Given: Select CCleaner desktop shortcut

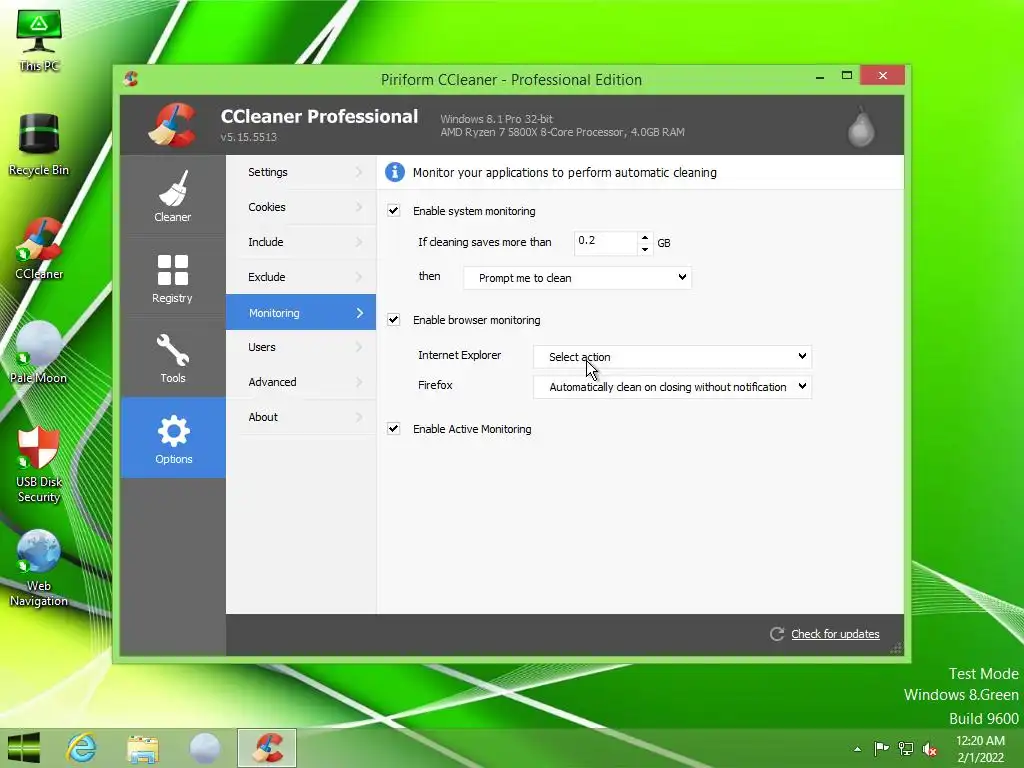Looking at the screenshot, I should pyautogui.click(x=39, y=249).
